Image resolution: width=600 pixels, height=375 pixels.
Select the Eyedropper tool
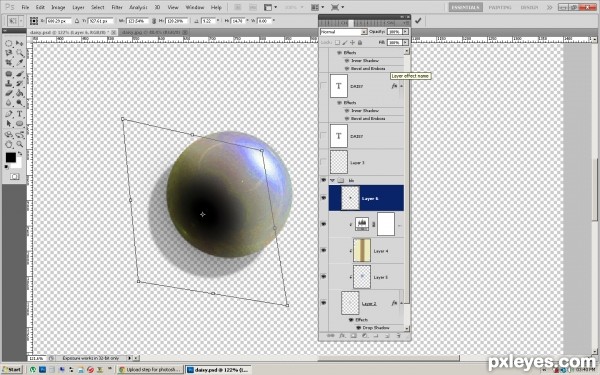coord(20,62)
